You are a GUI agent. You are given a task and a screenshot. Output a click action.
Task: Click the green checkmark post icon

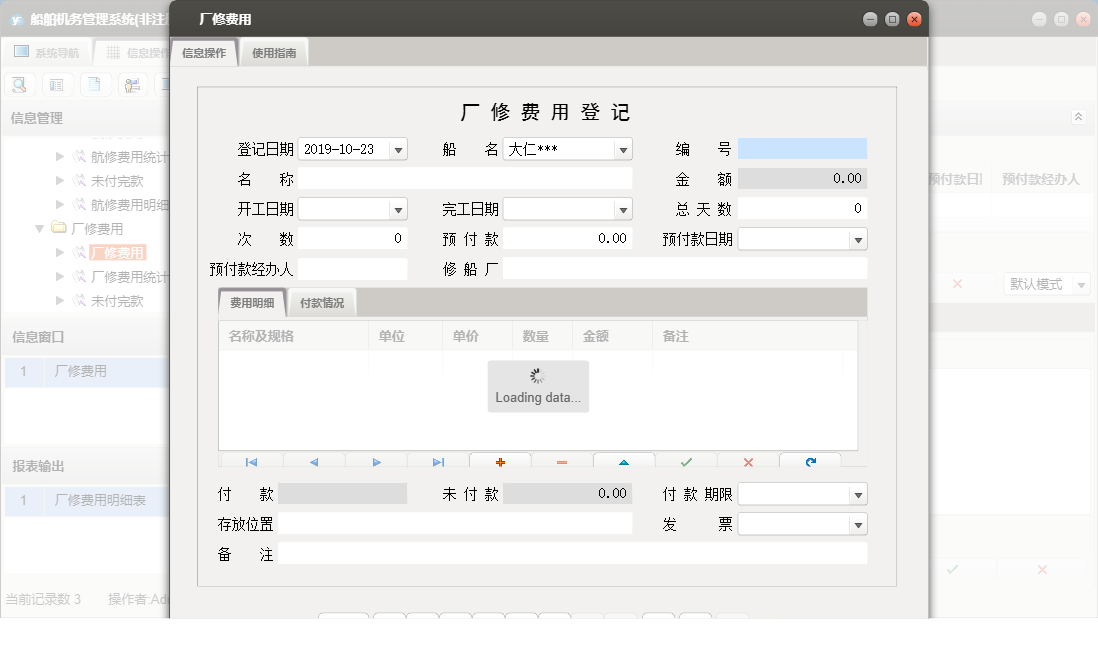[686, 462]
